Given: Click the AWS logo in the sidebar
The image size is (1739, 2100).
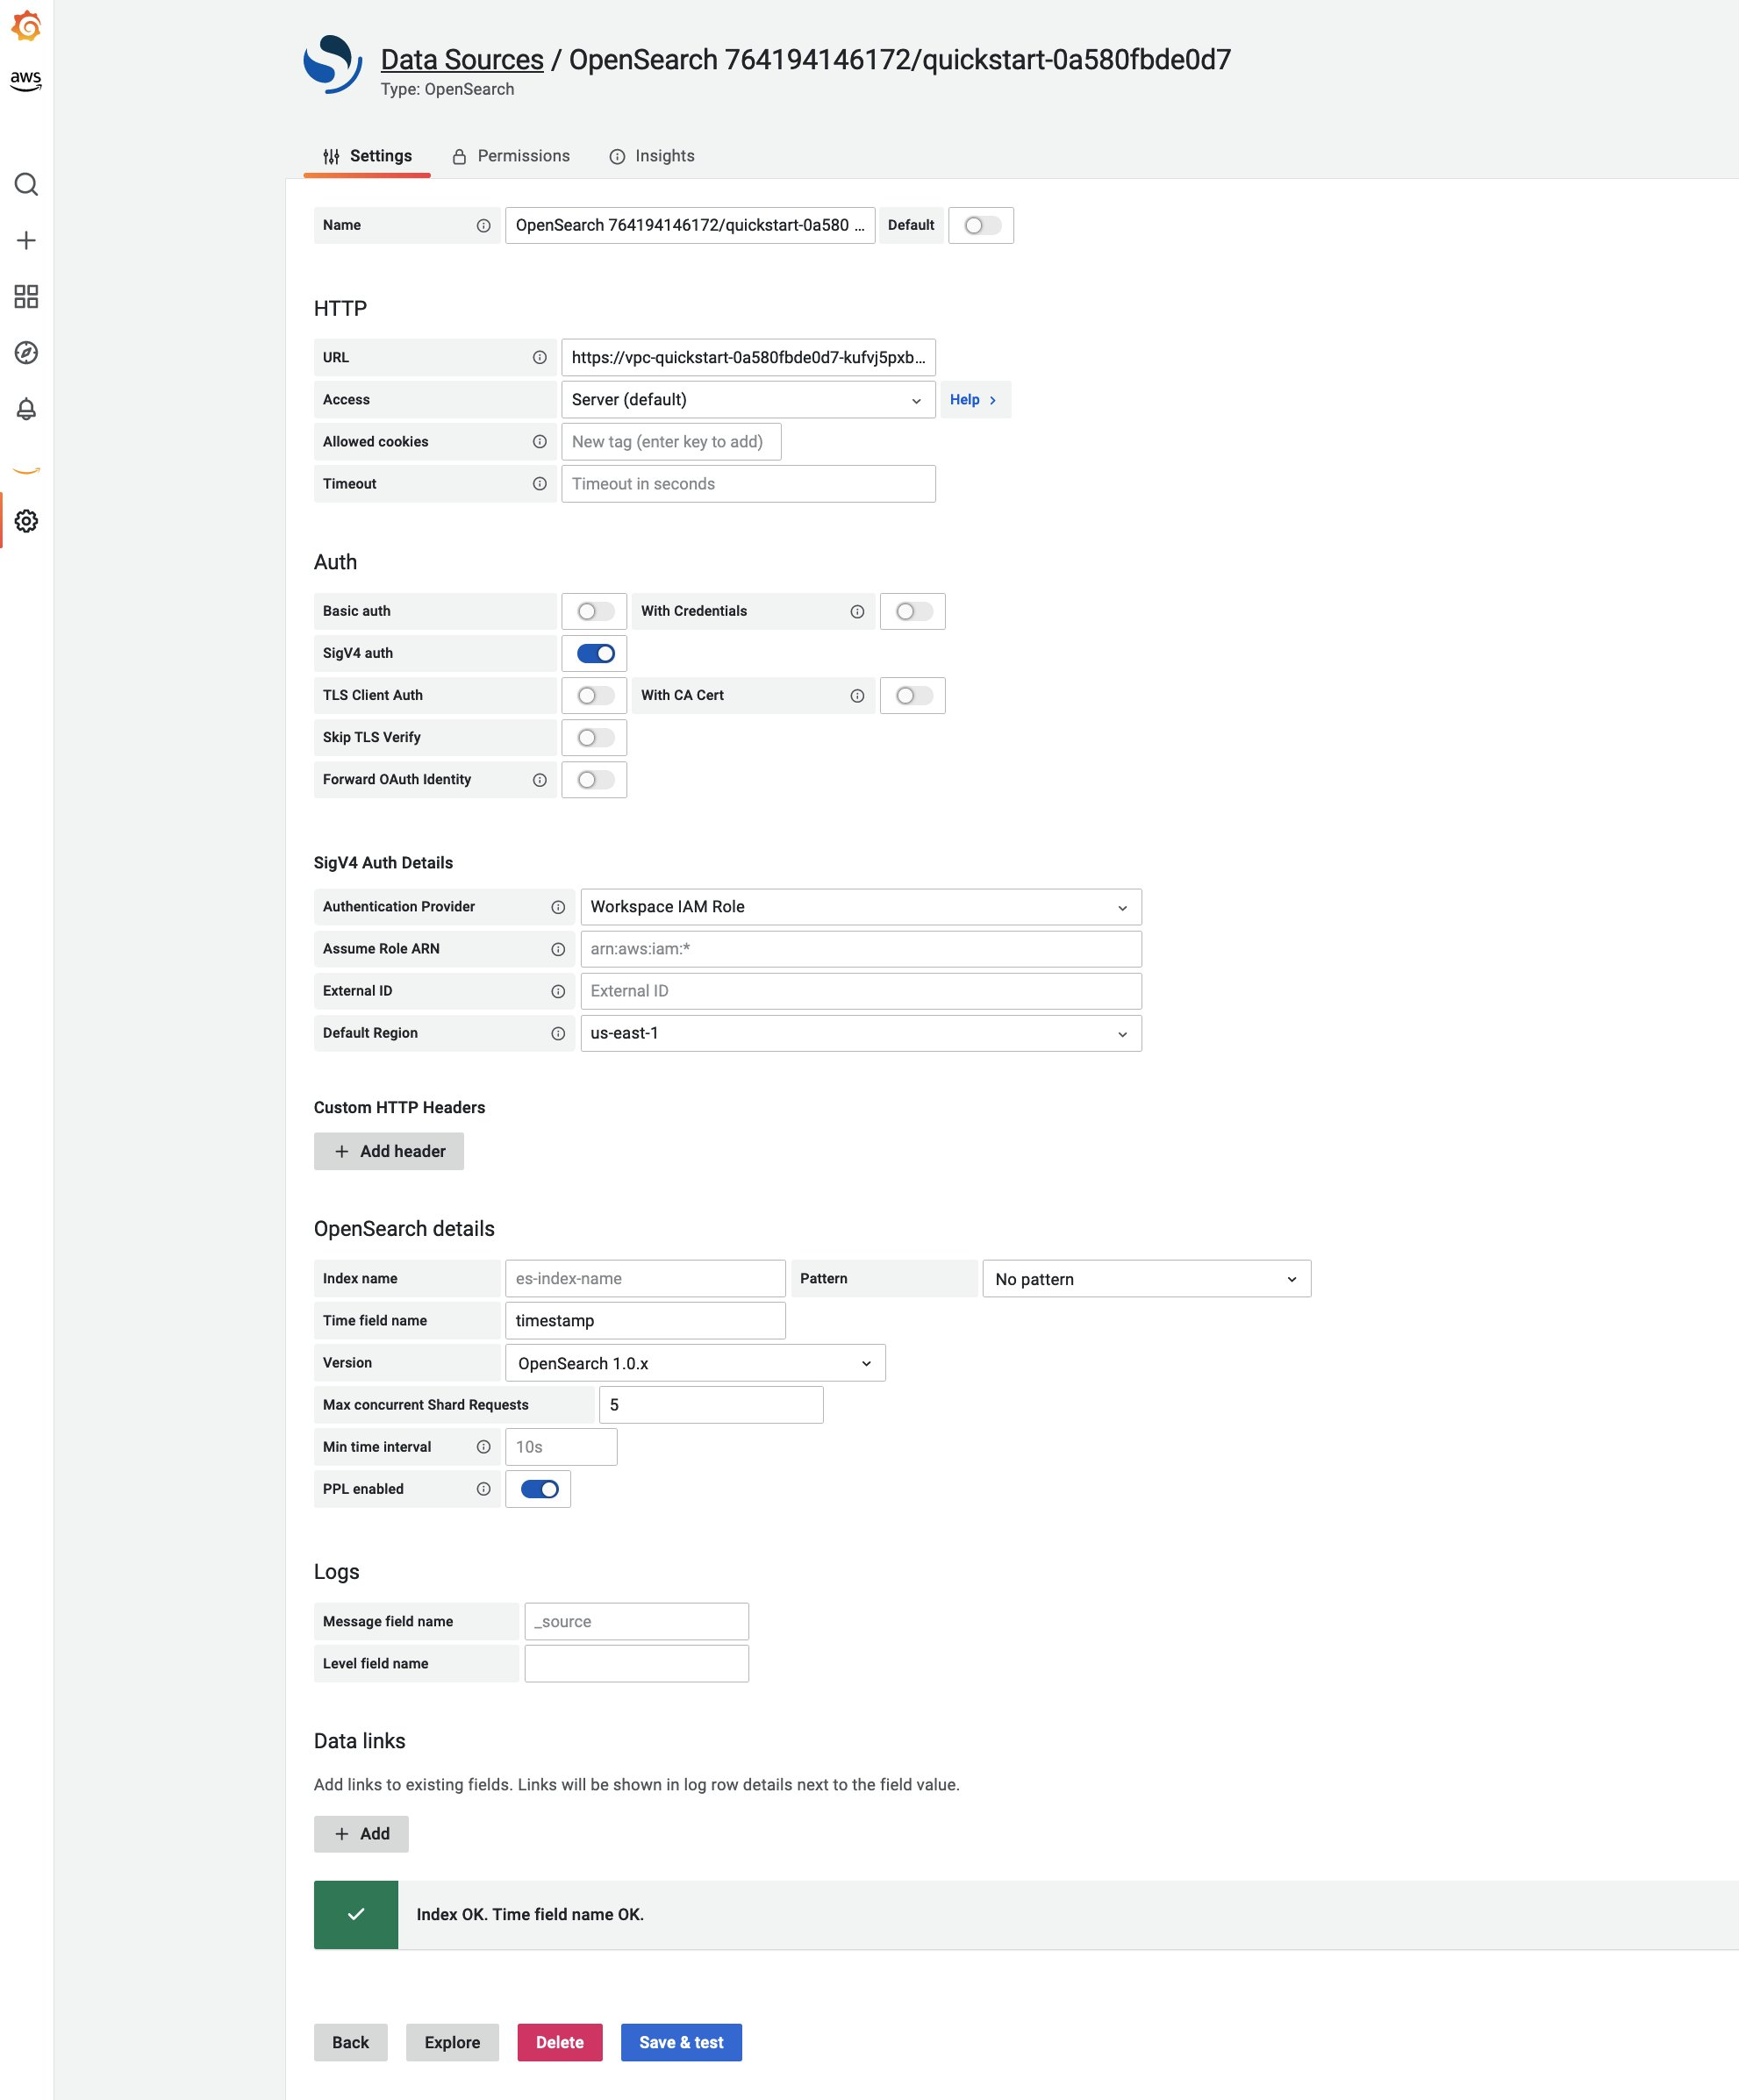Looking at the screenshot, I should click(27, 80).
